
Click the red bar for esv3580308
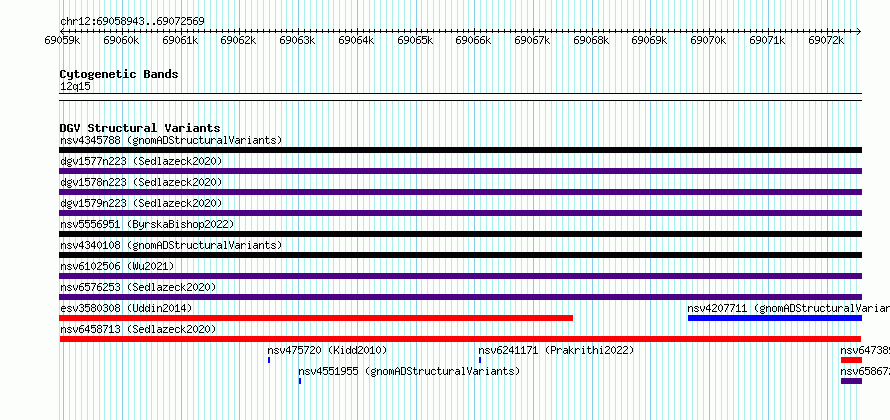point(316,318)
